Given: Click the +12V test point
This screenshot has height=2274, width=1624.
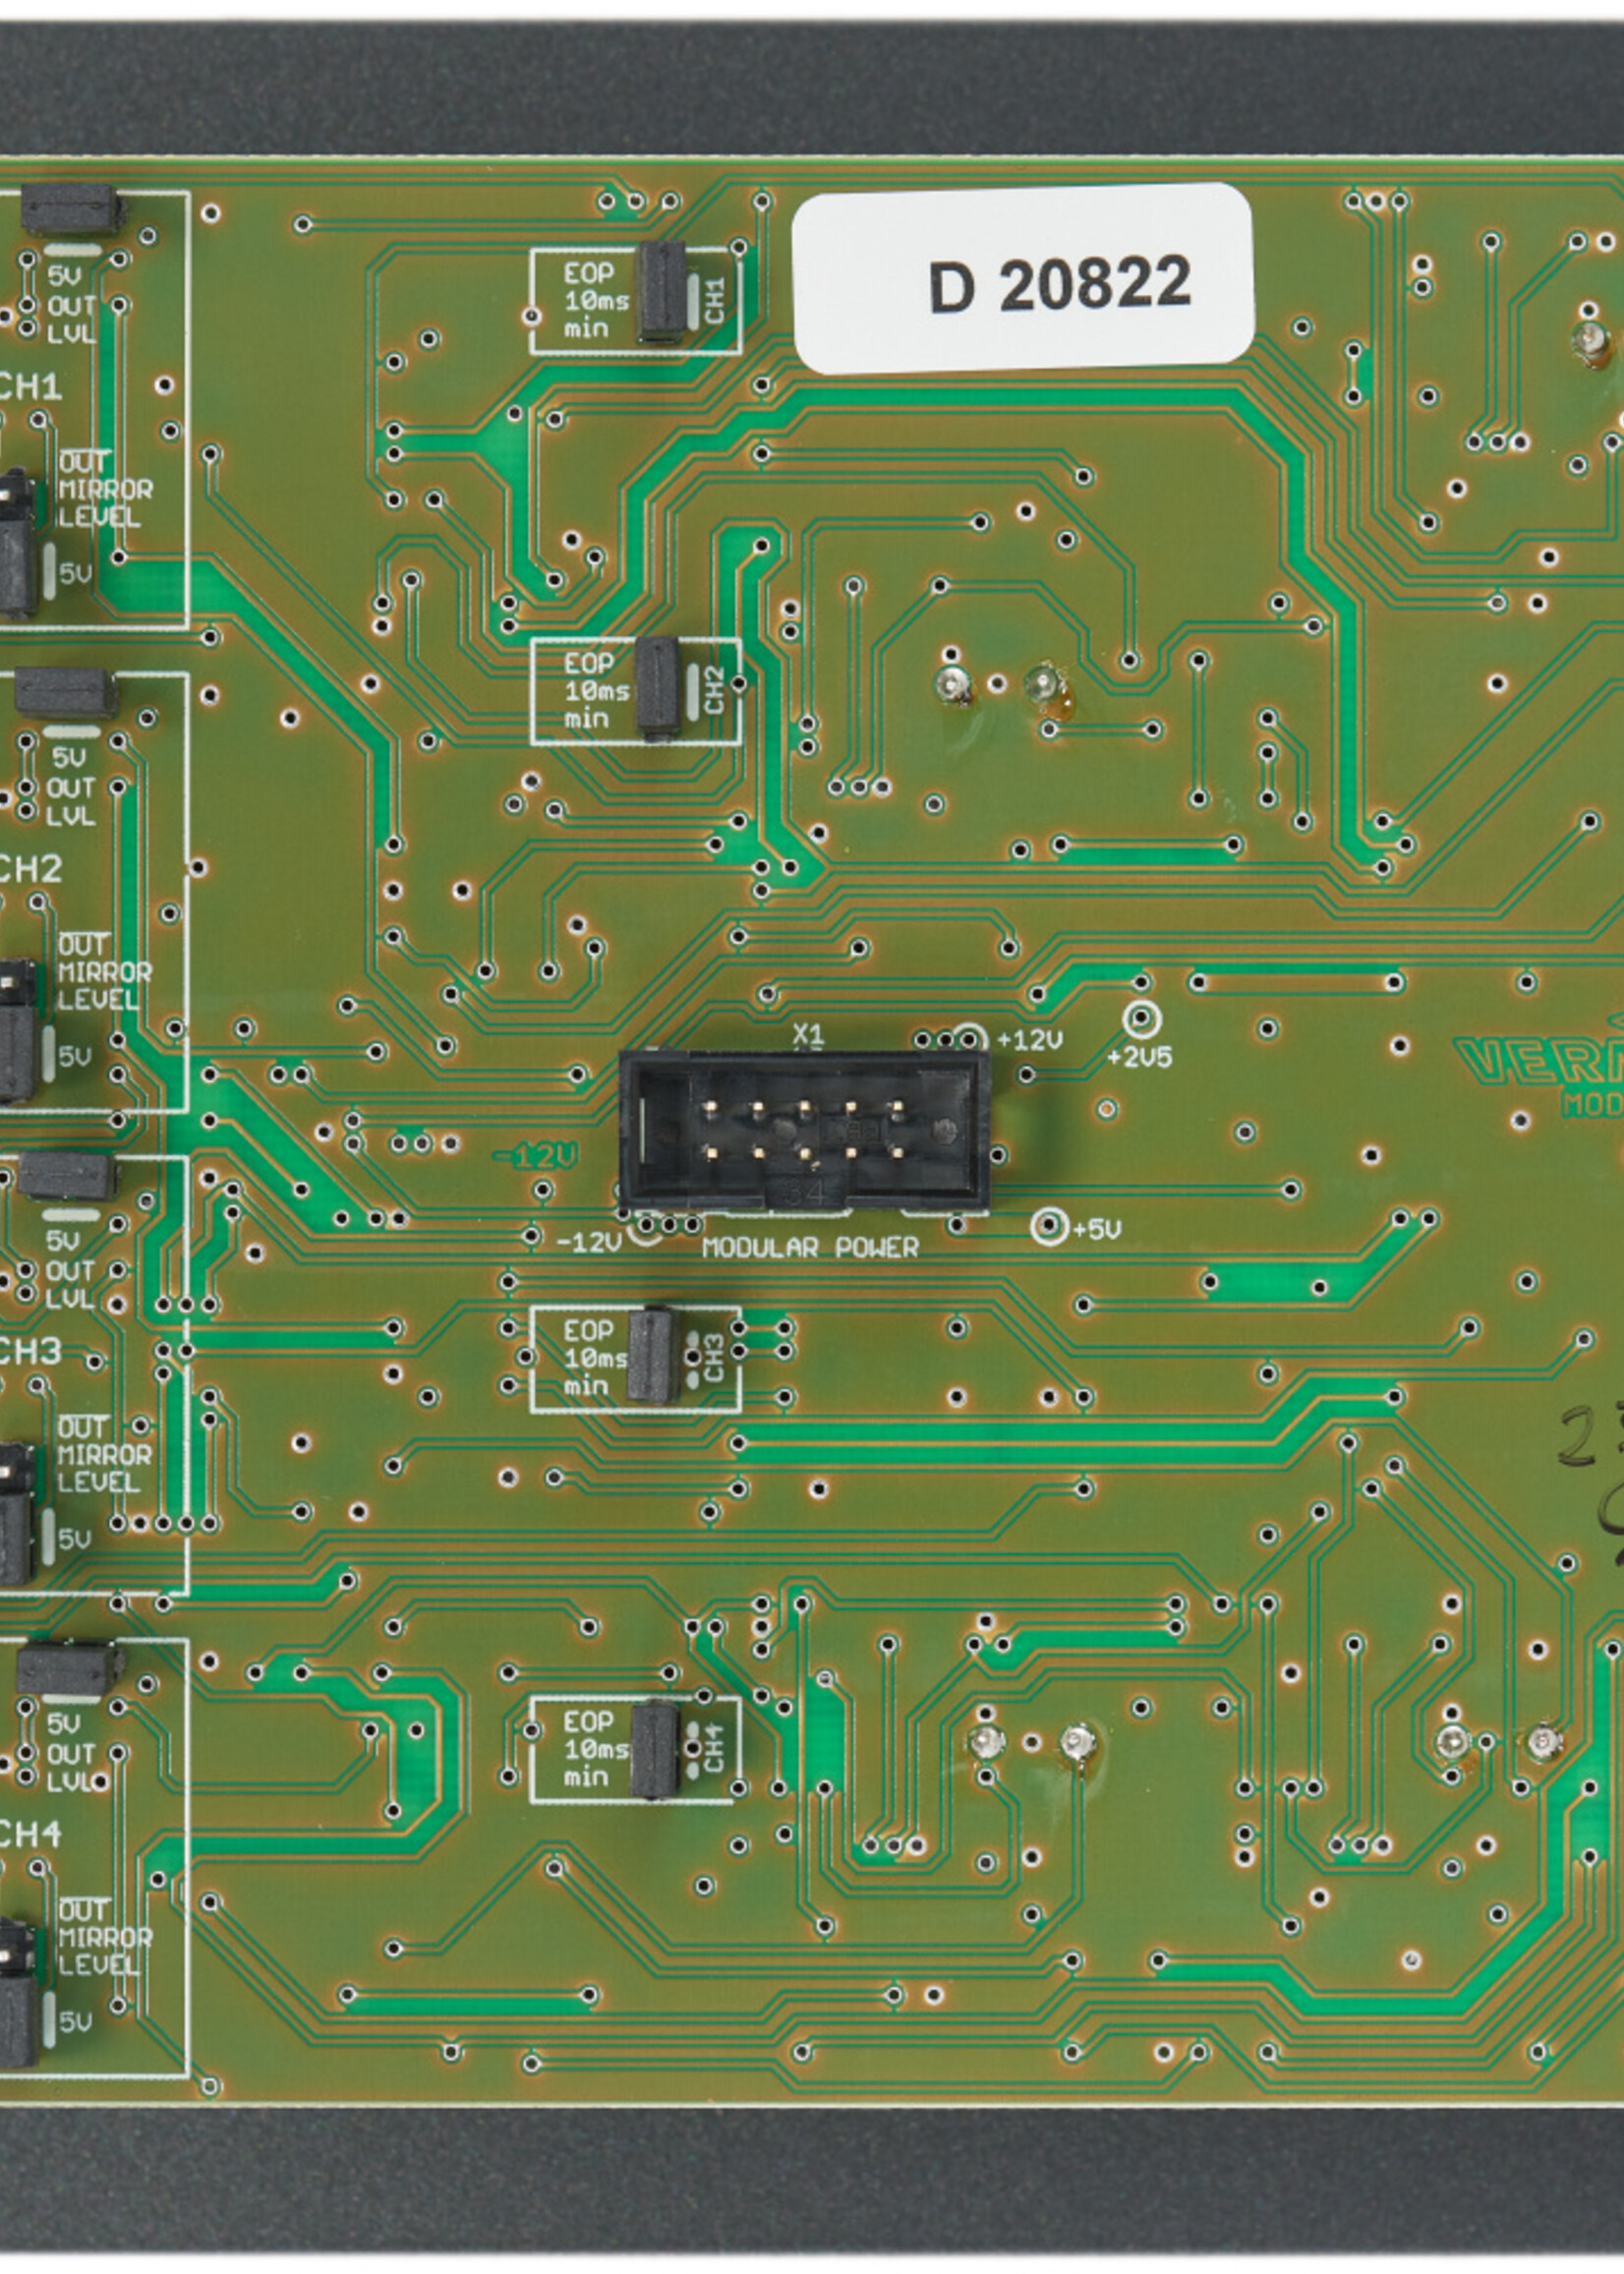Looking at the screenshot, I should [x=967, y=1038].
